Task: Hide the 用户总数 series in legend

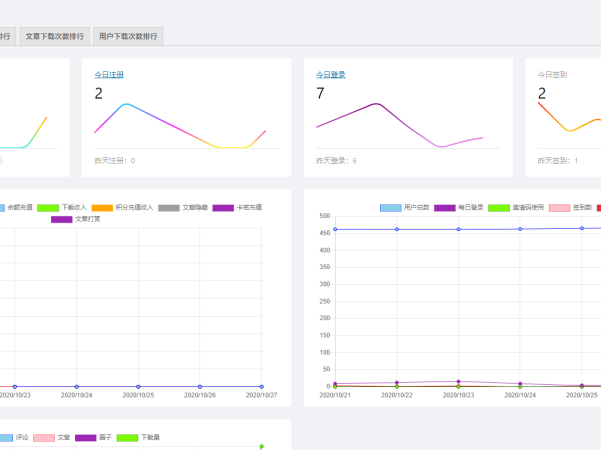Action: click(x=391, y=207)
